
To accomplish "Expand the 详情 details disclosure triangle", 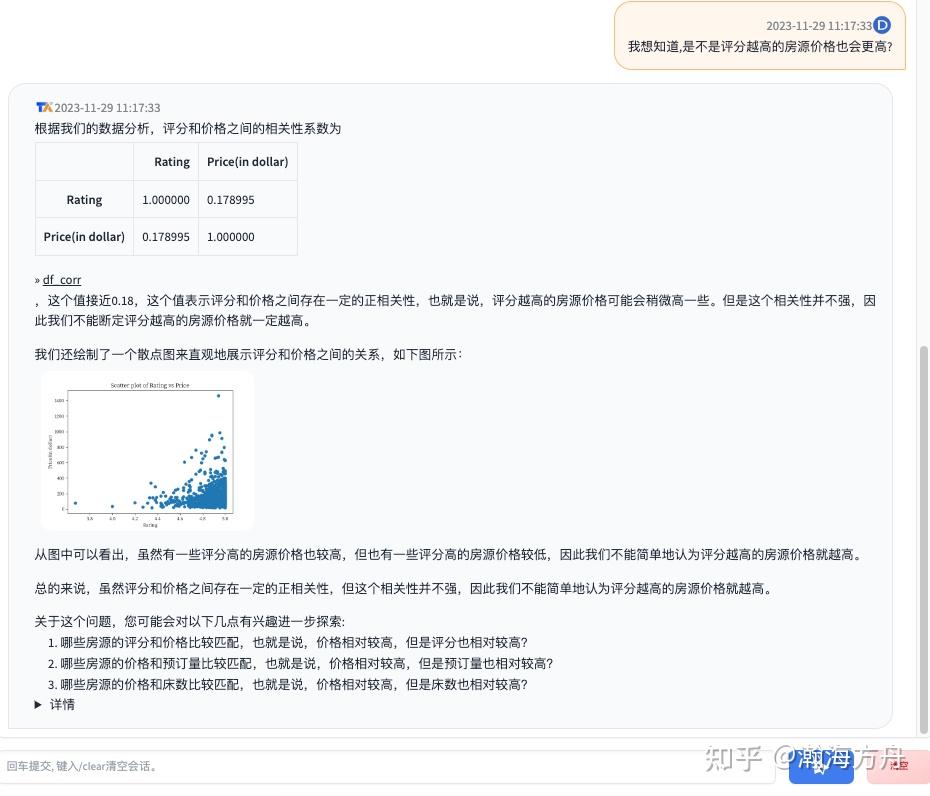I will [50, 704].
